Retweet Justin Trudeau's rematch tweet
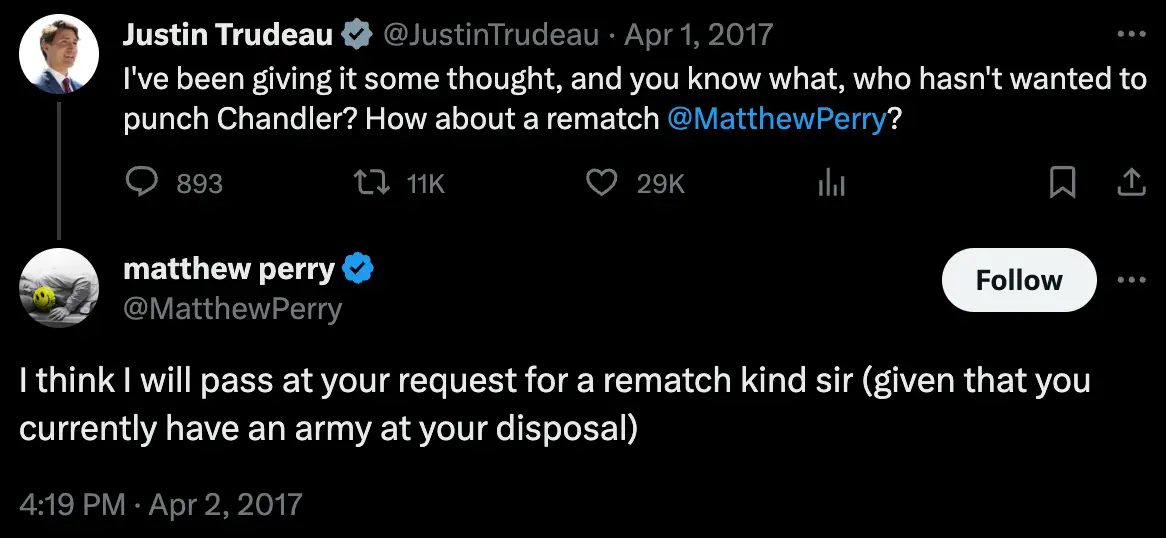 click(x=373, y=183)
